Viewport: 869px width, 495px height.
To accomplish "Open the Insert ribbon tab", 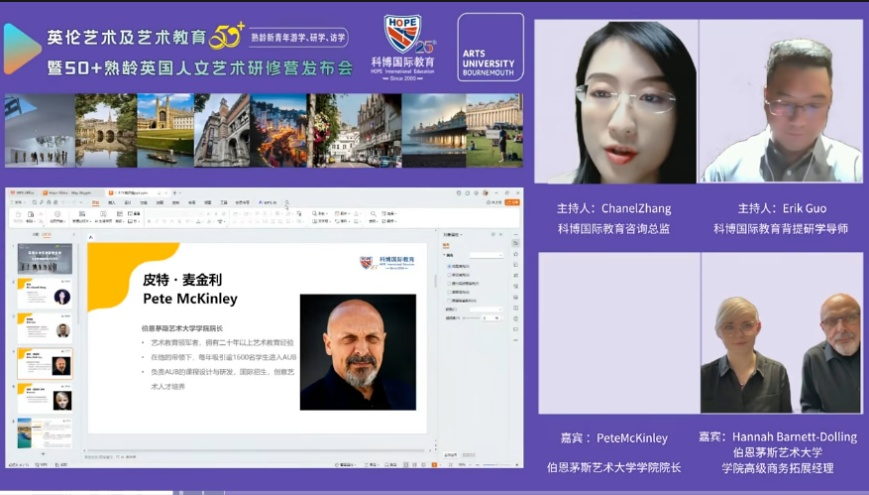I will pyautogui.click(x=112, y=202).
